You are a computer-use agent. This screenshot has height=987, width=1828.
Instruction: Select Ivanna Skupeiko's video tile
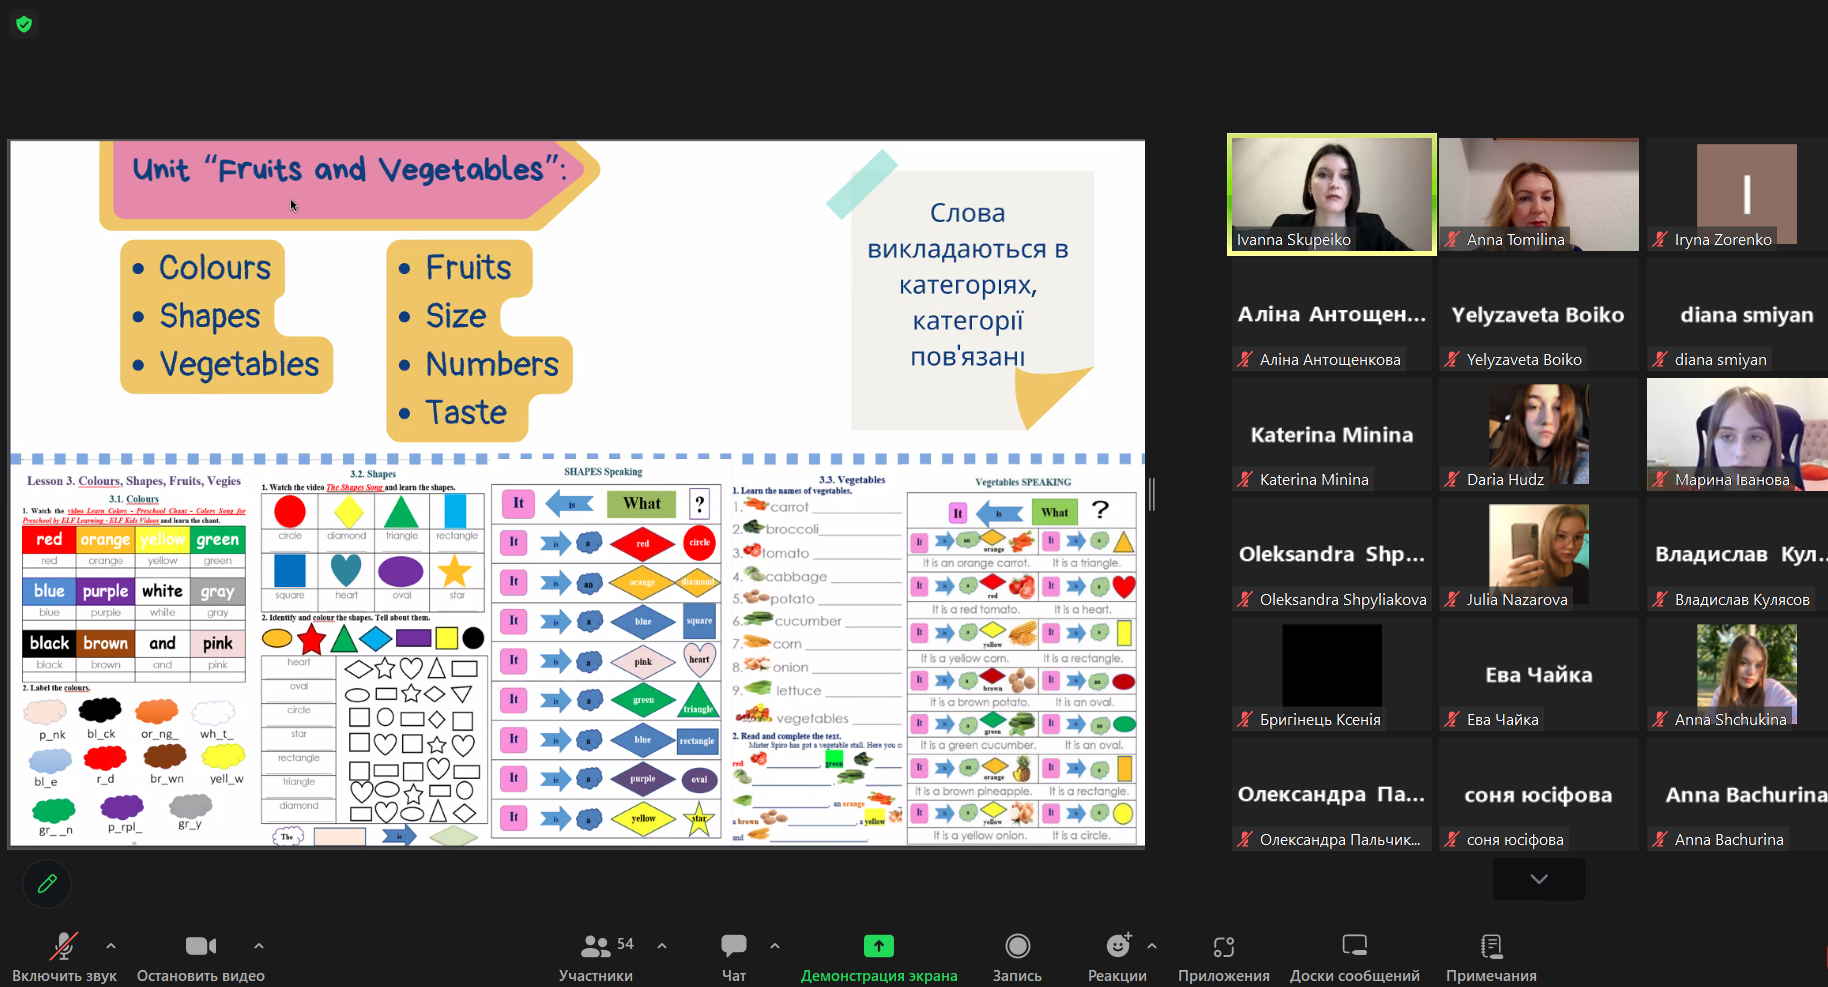click(x=1331, y=194)
